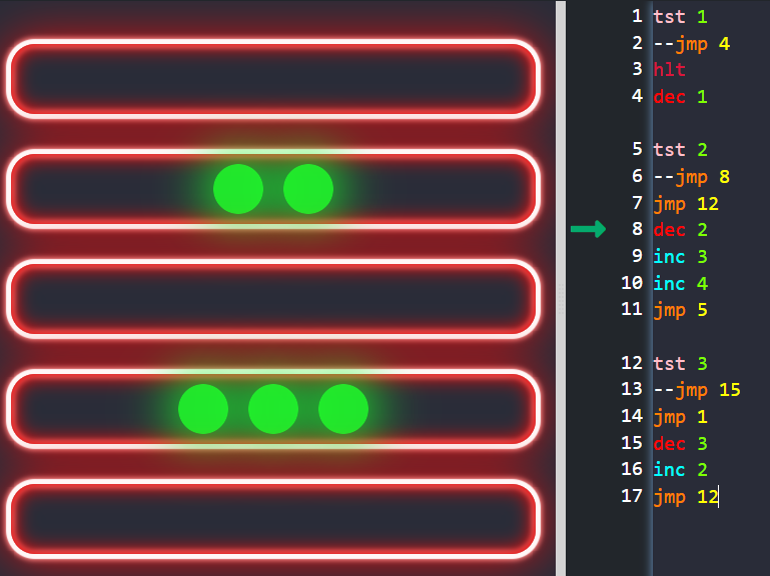Place cursor on 'dec 2' at line 8

(680, 230)
